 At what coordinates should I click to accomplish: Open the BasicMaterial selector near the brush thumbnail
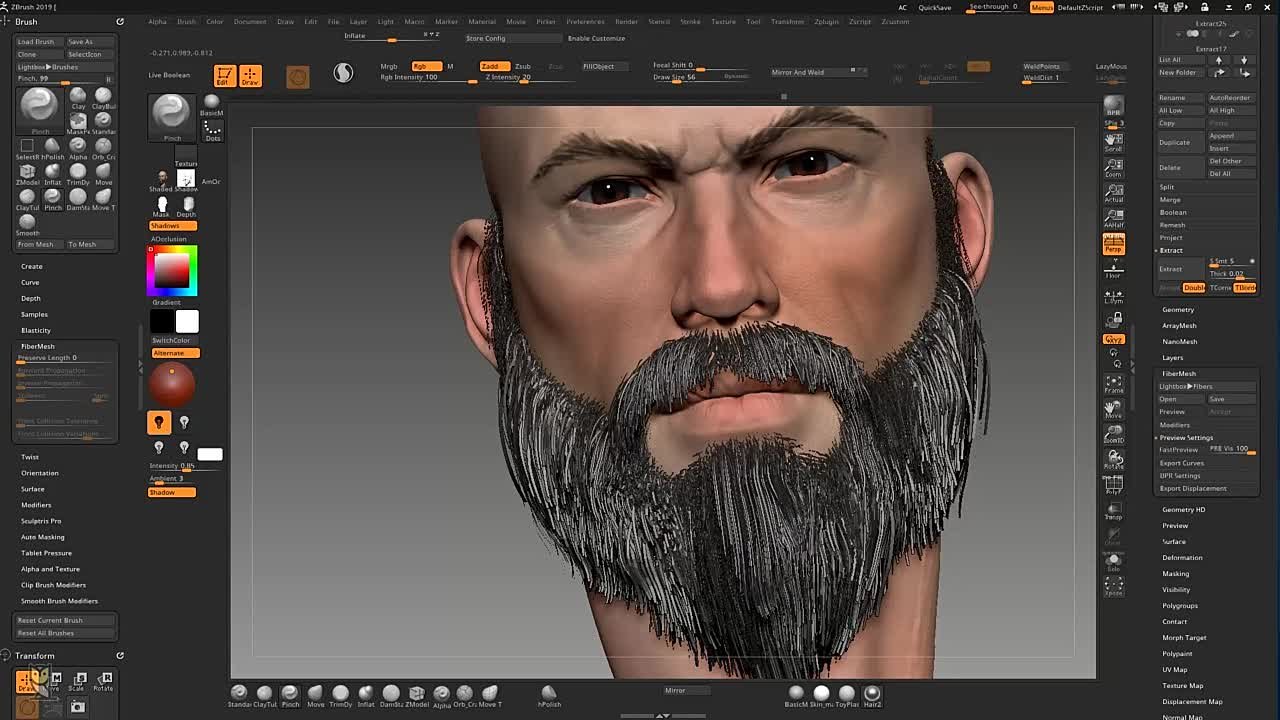tap(212, 104)
